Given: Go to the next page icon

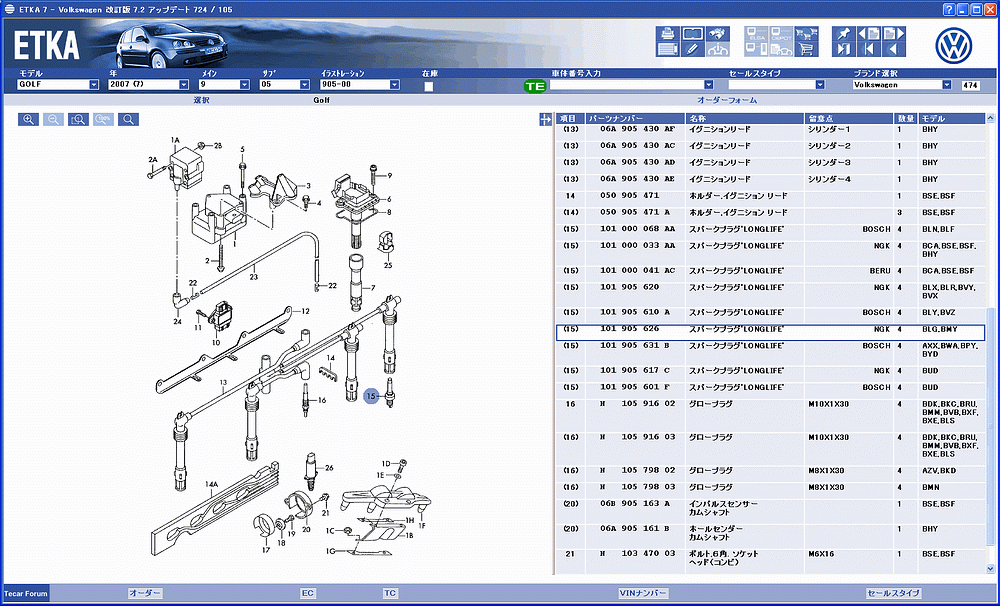Looking at the screenshot, I should click(893, 33).
